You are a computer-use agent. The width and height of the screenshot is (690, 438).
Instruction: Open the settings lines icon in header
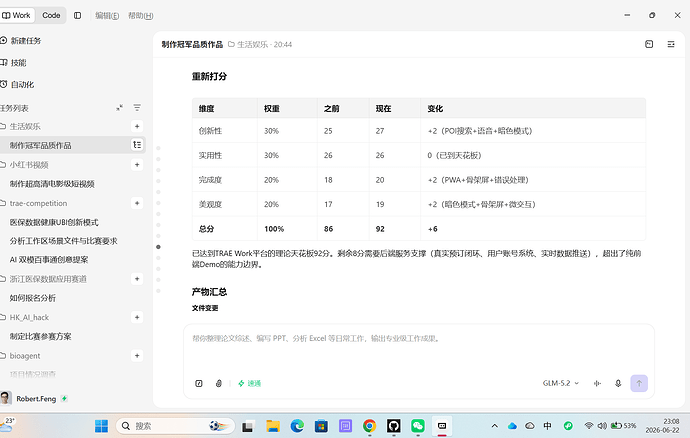coord(671,44)
